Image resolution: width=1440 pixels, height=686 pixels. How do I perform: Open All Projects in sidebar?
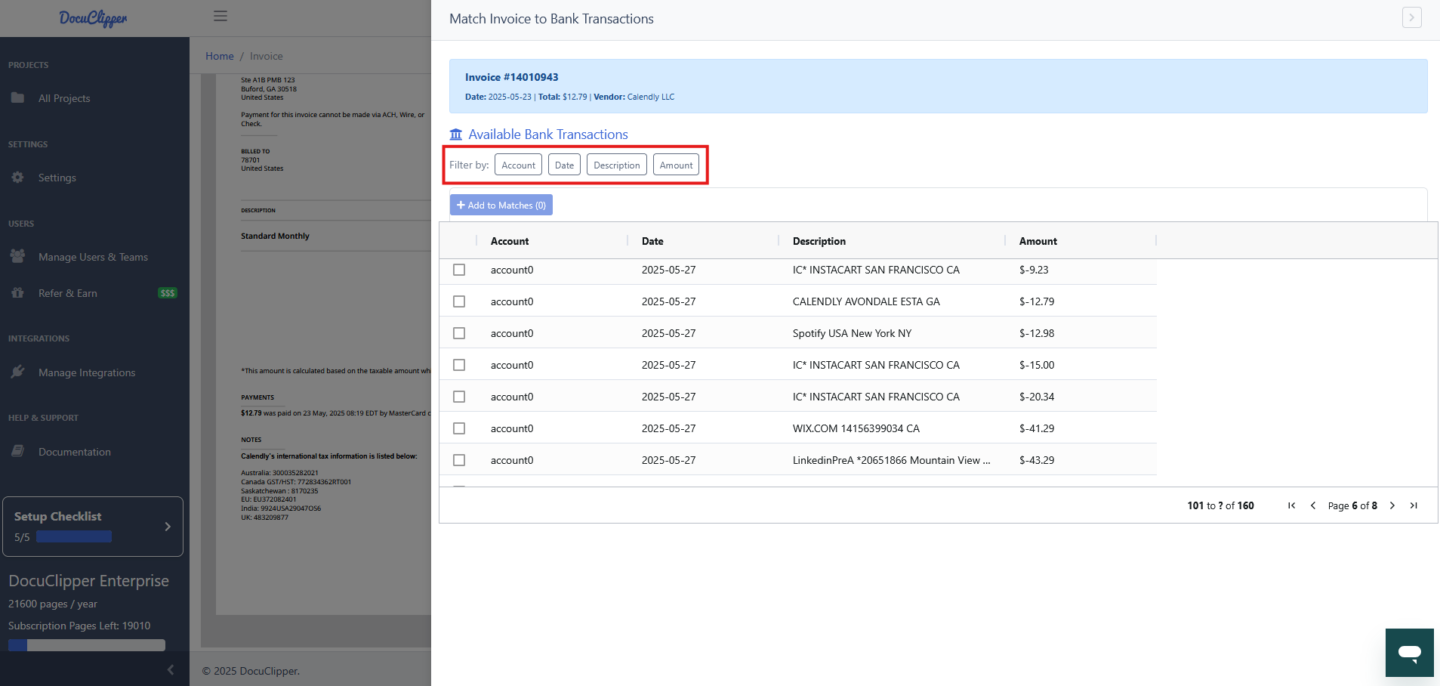[64, 98]
